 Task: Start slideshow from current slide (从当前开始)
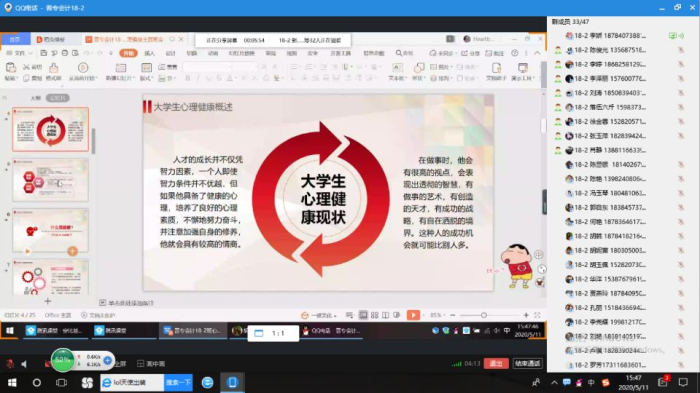tap(83, 67)
